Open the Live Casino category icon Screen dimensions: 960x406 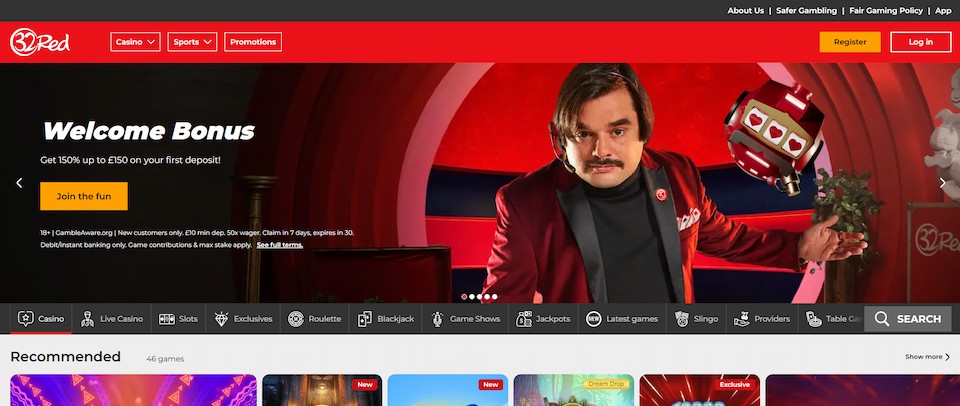(x=88, y=319)
